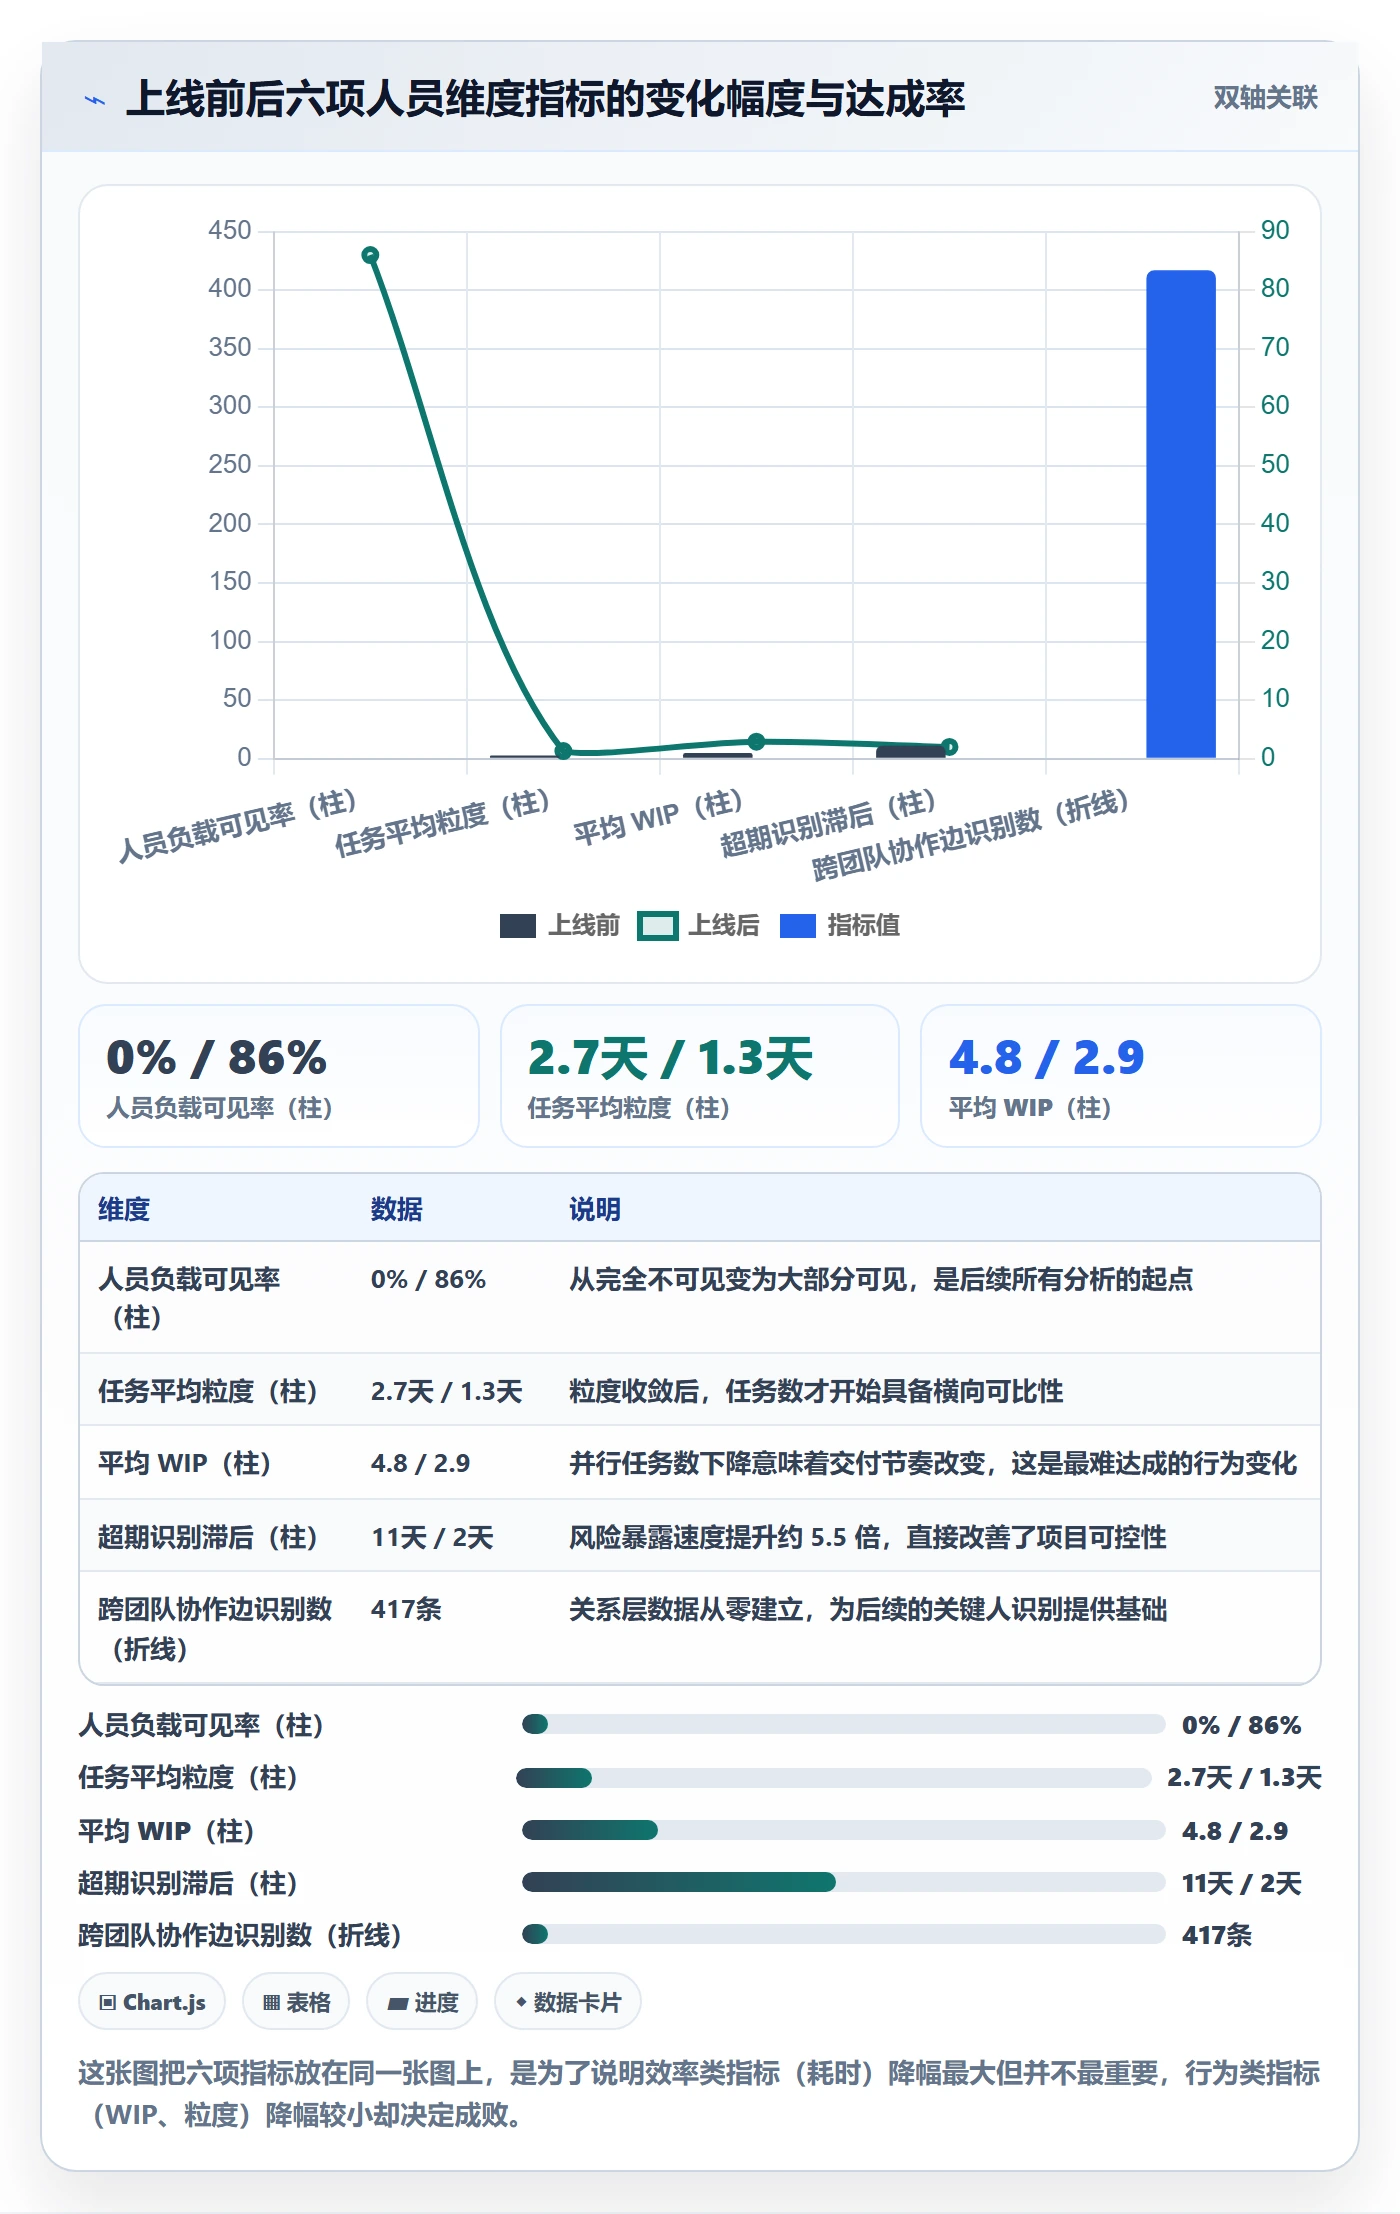Viewport: 1400px width, 2214px height.
Task: Click the tall blue 指标值 bar
Action: [x=1181, y=514]
